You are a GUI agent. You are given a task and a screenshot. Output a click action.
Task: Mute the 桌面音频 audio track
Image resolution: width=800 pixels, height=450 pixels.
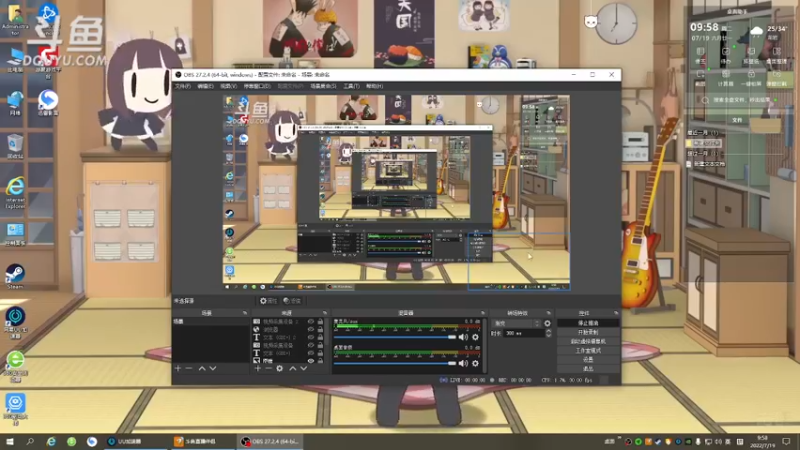click(463, 363)
